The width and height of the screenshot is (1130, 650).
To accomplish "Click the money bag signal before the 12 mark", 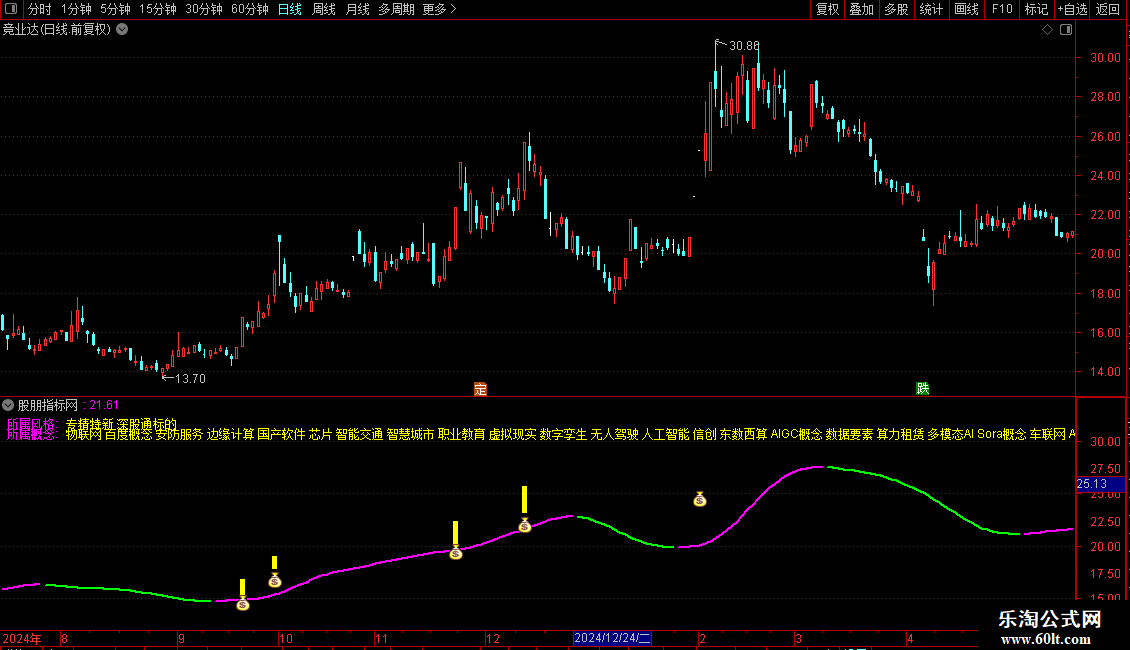I will point(455,553).
